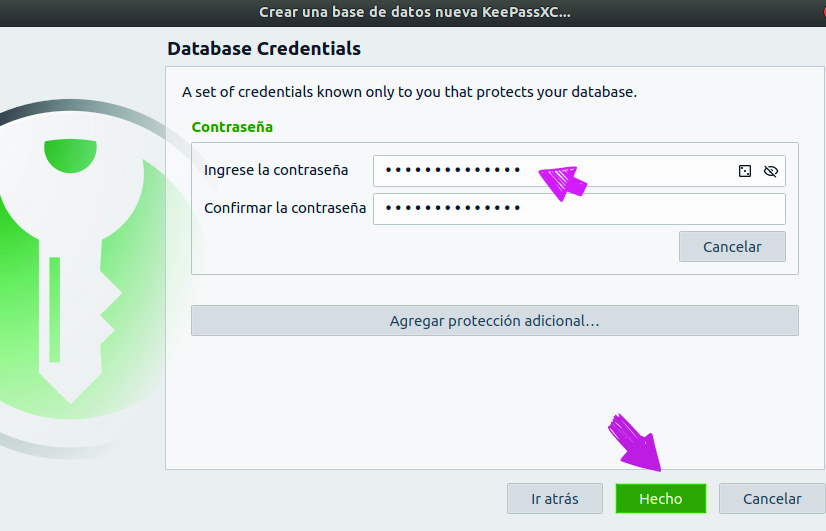Toggle password visibility with the eye icon

pyautogui.click(x=770, y=171)
